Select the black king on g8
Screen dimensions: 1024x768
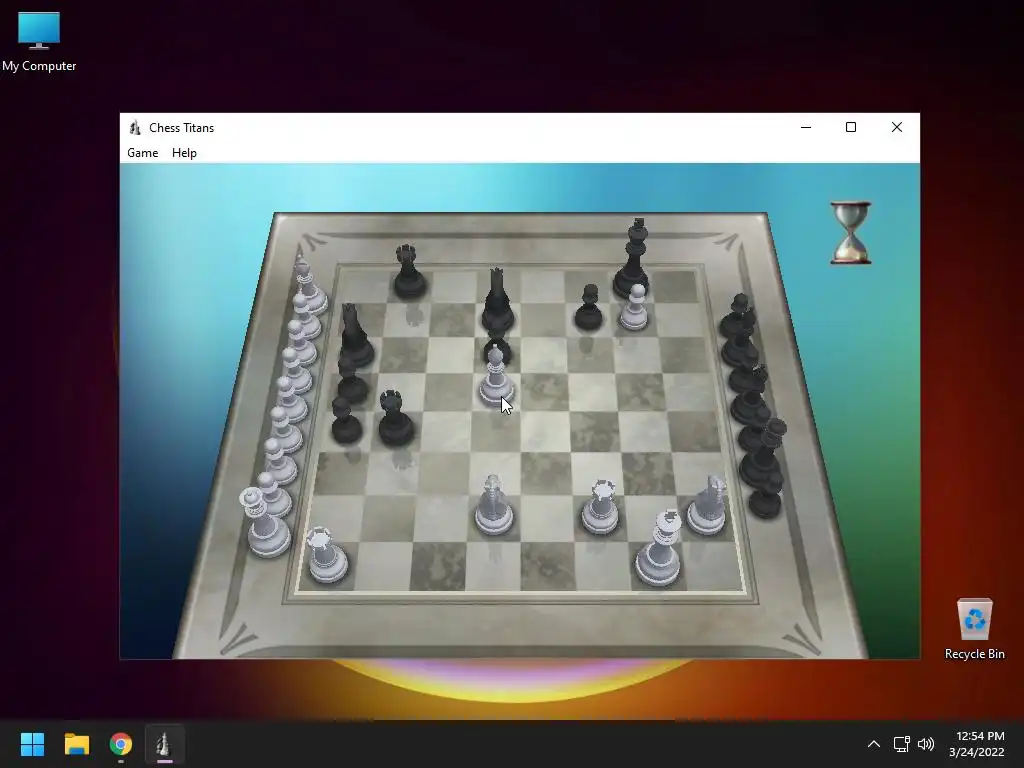(x=633, y=259)
